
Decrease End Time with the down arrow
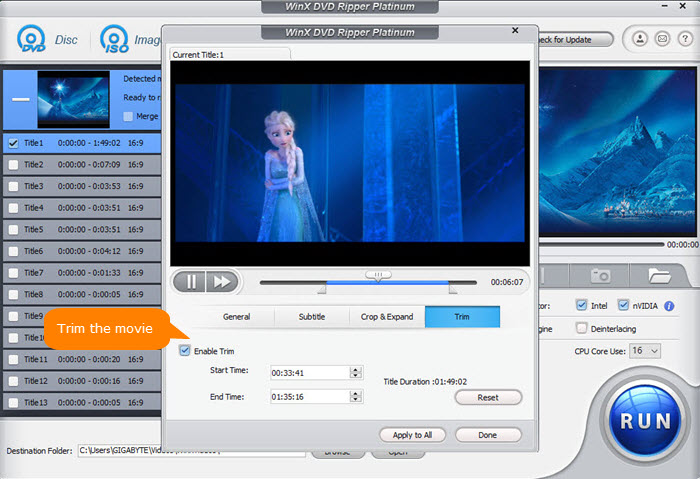[x=355, y=400]
